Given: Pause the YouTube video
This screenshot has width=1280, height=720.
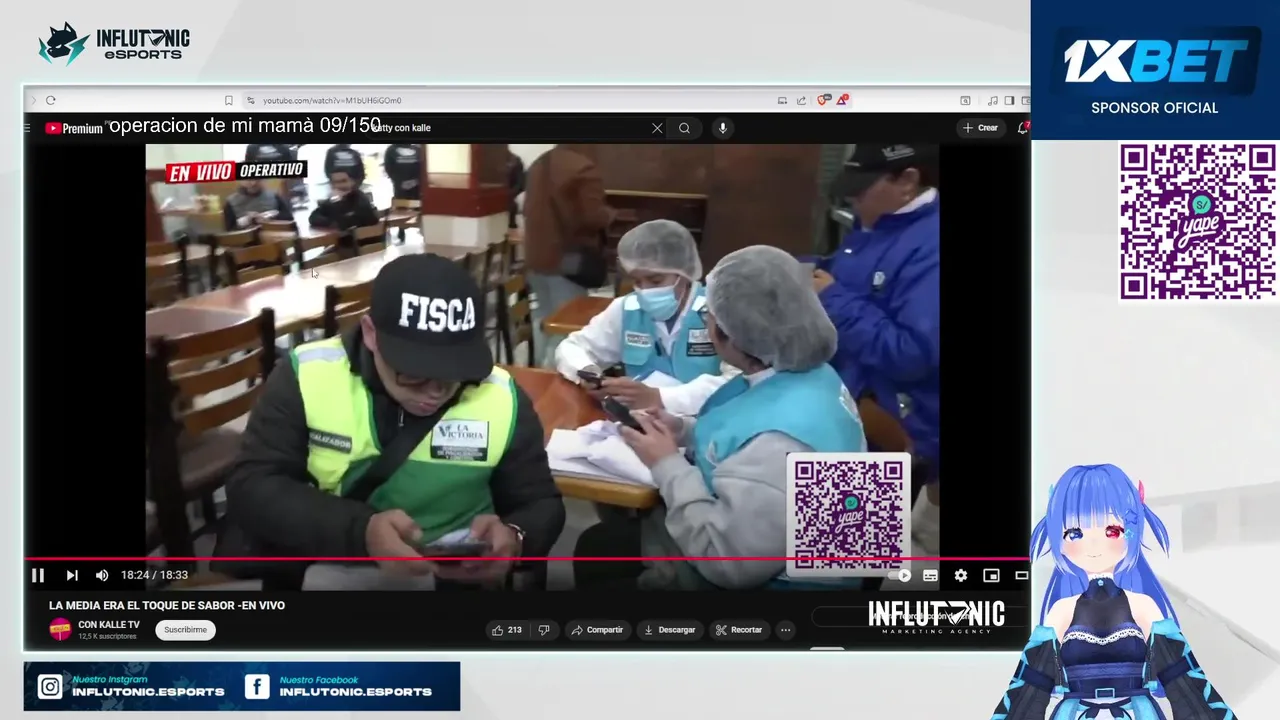Looking at the screenshot, I should [x=38, y=575].
